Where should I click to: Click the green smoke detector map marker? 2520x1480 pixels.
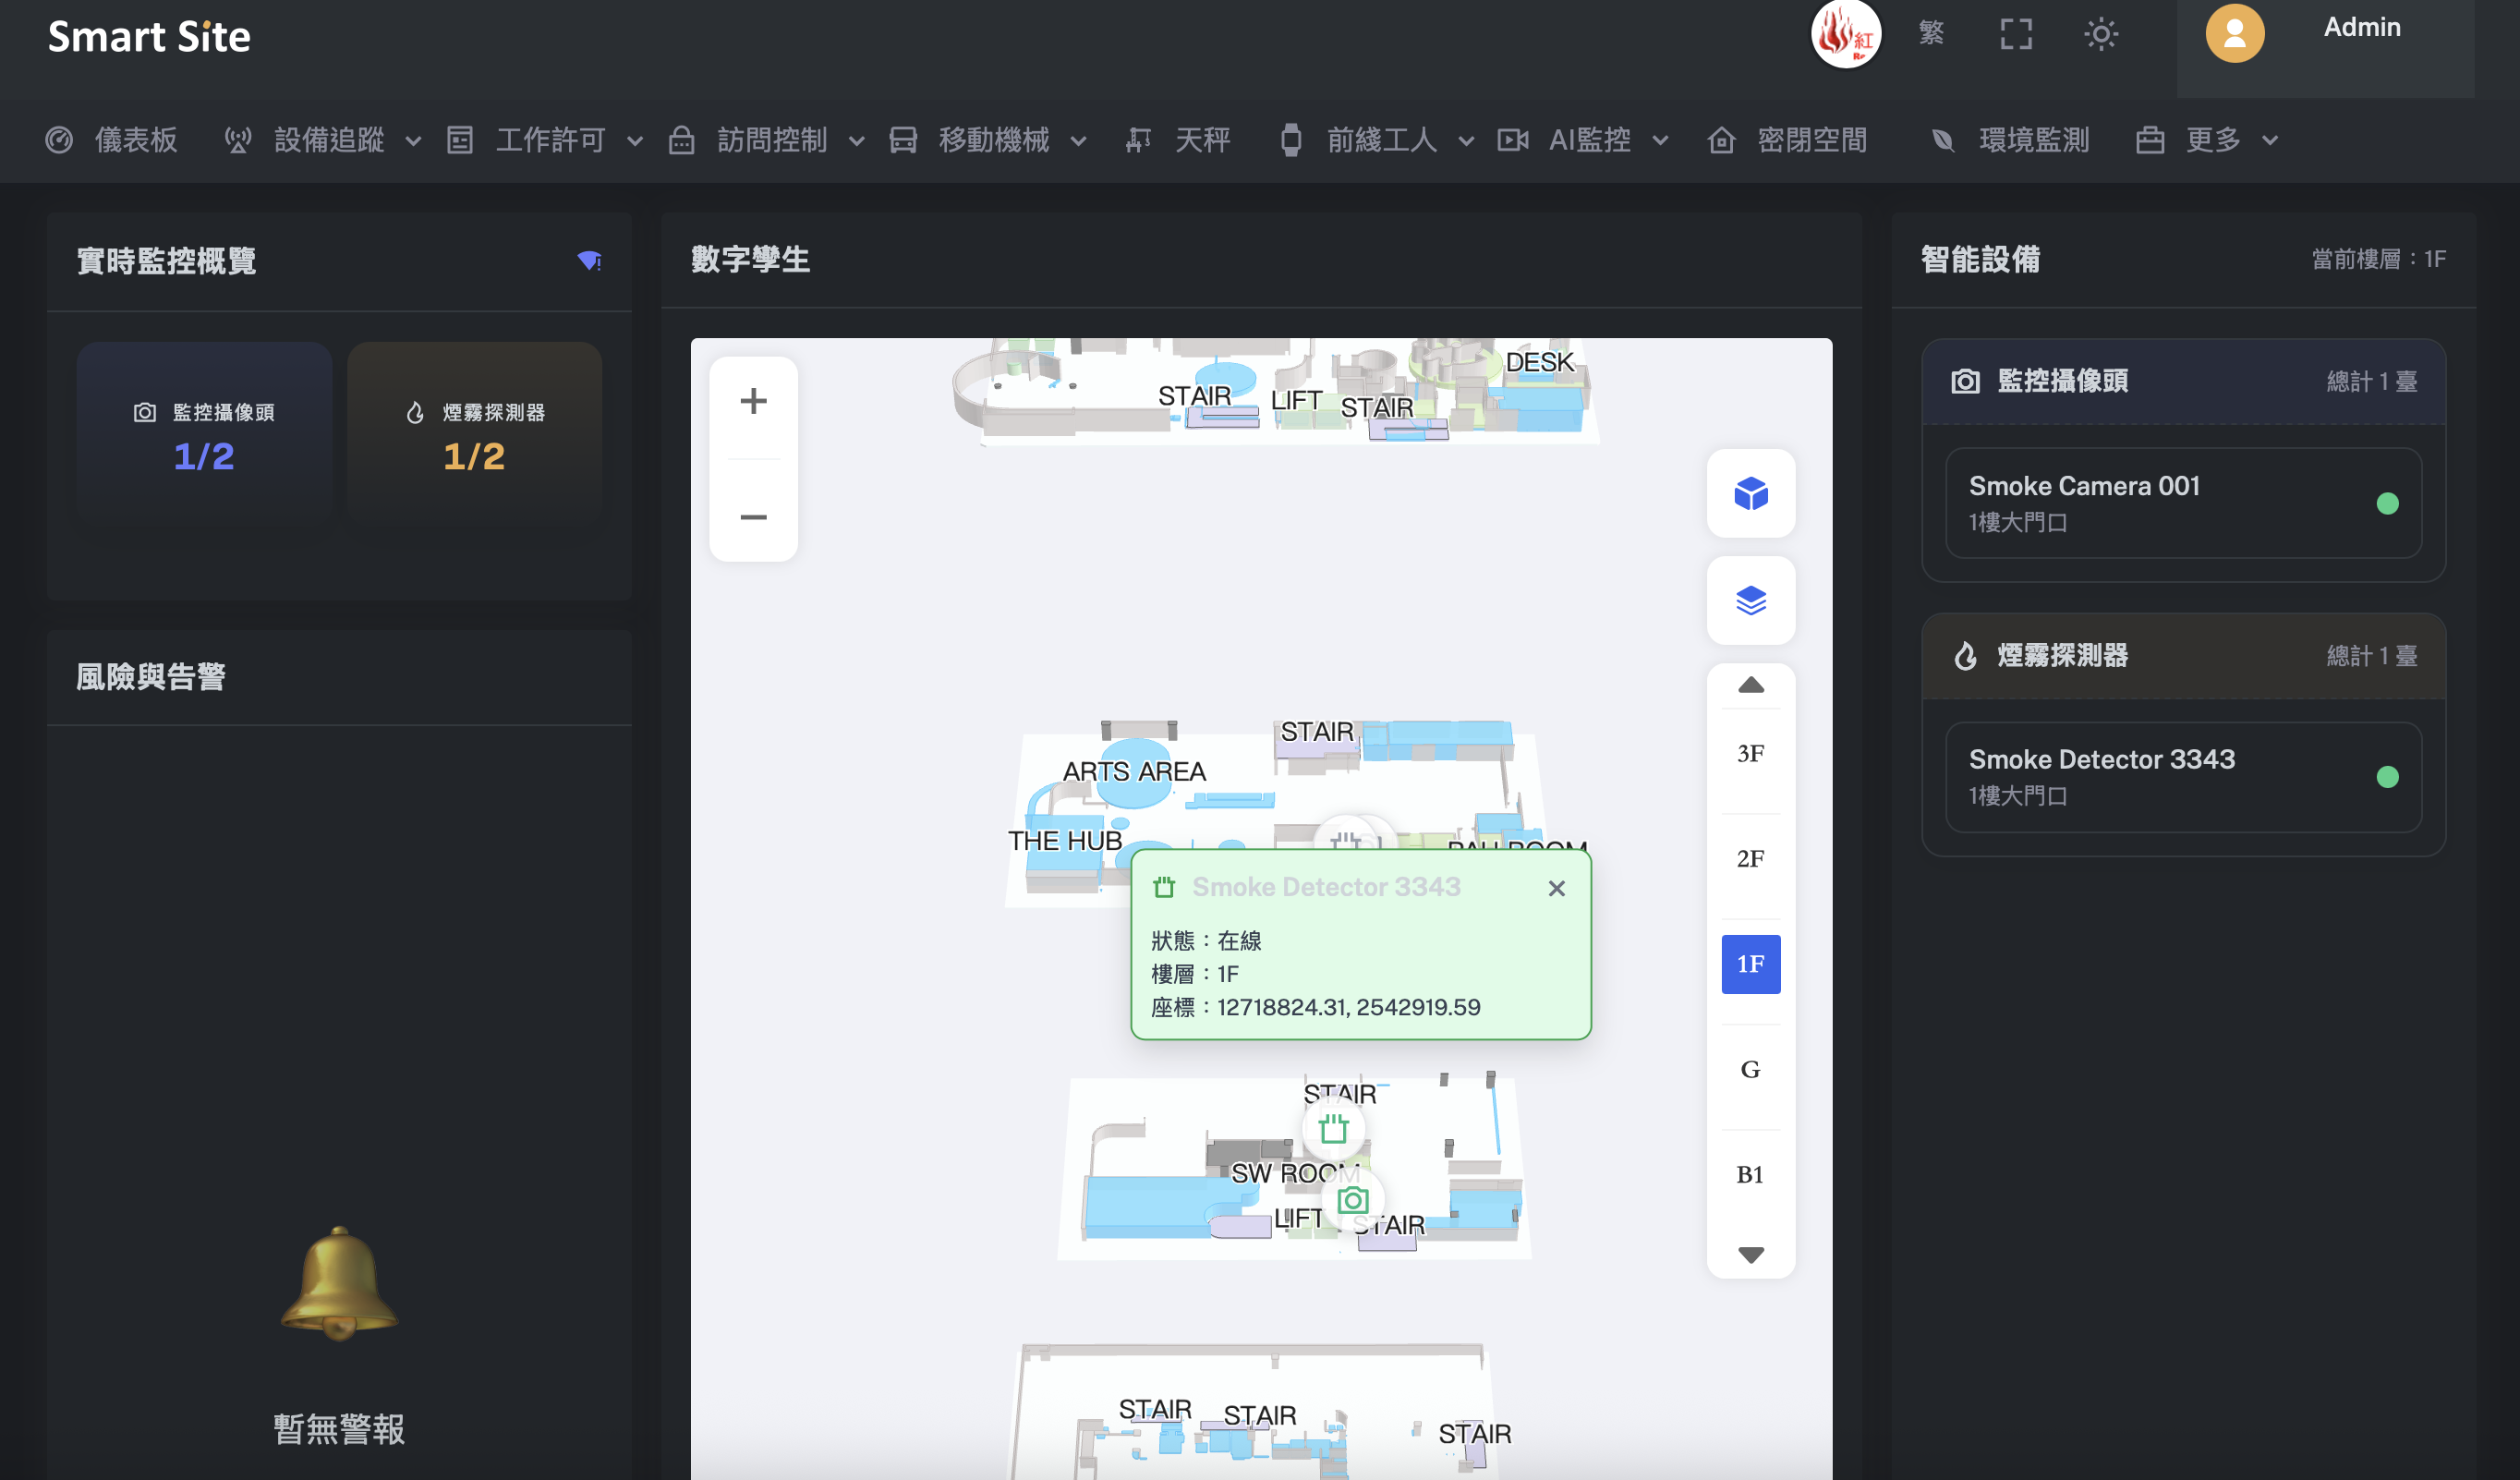click(x=1333, y=1129)
